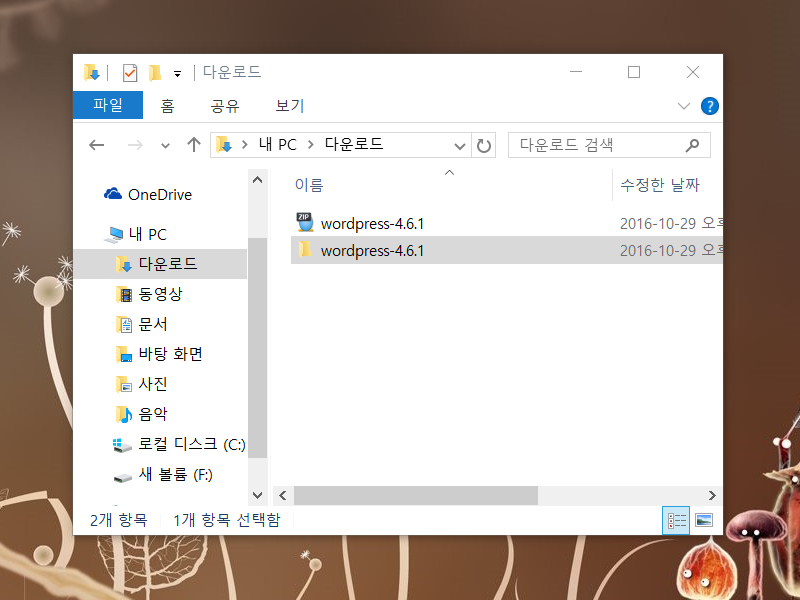800x600 pixels.
Task: Click the 다운로드 breadcrumb in address bar
Action: pyautogui.click(x=354, y=144)
